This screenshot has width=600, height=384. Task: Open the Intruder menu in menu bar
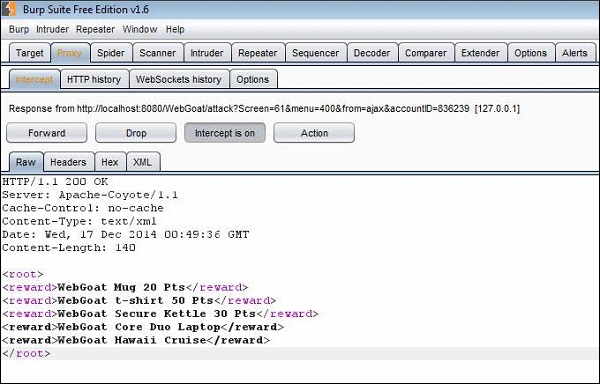pos(52,29)
